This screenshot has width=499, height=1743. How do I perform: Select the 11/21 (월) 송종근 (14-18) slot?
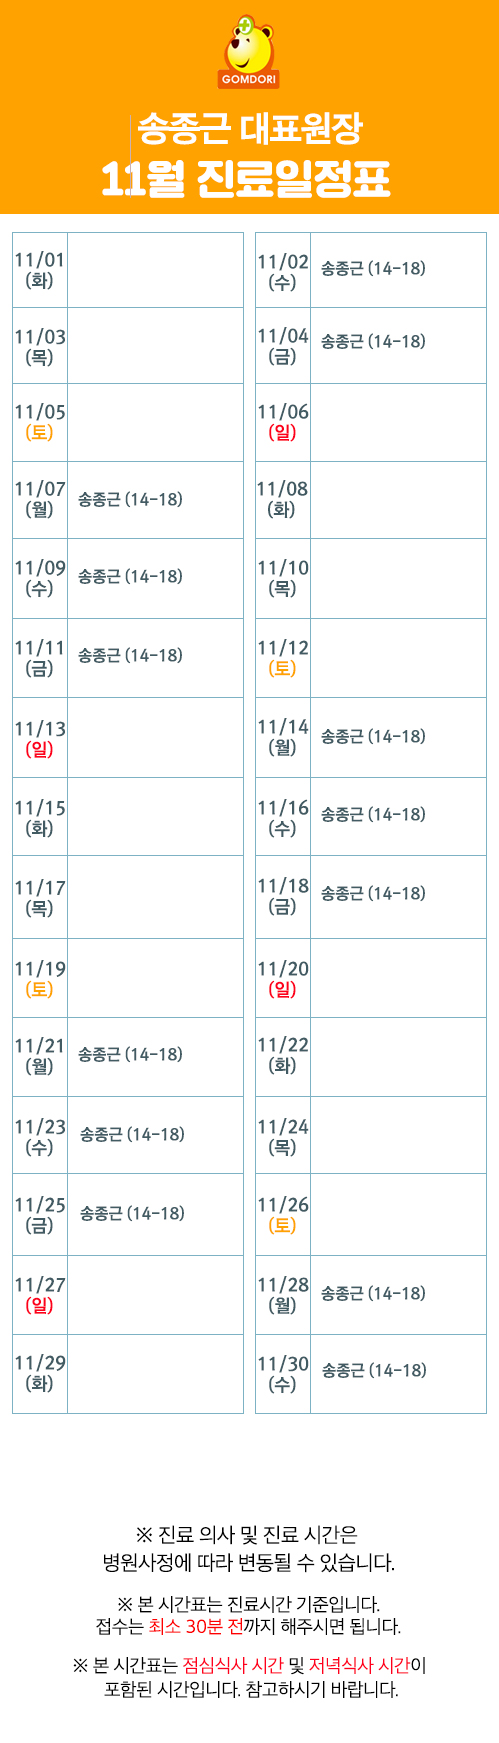(x=130, y=1054)
